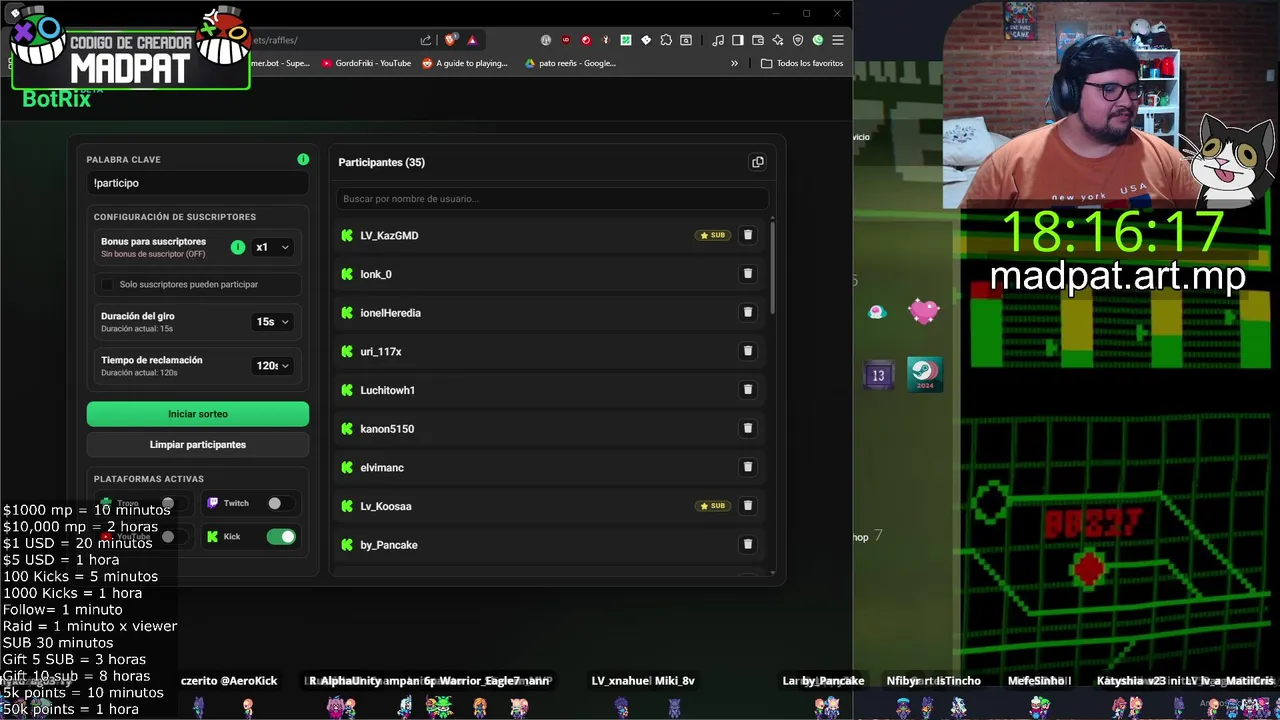Check Solo suscriptores pueden participar
The image size is (1280, 720).
point(107,284)
